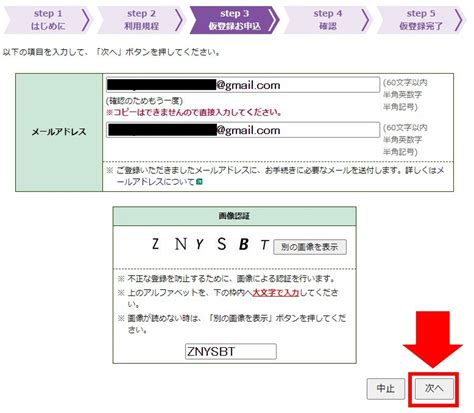This screenshot has height=413, width=474.
Task: Click the 大文字で入力 underlined red text
Action: (276, 293)
